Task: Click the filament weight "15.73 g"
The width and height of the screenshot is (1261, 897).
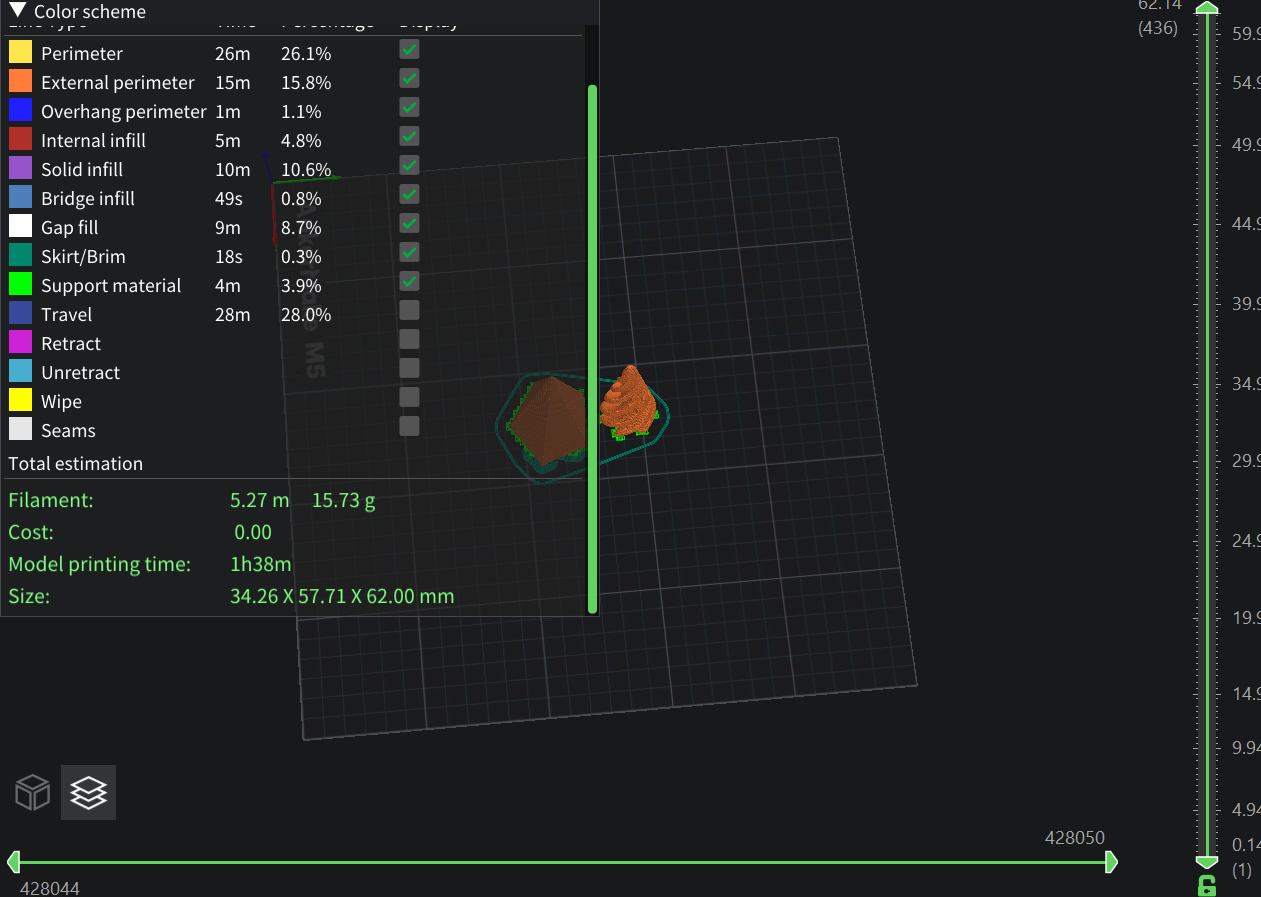Action: [x=344, y=500]
